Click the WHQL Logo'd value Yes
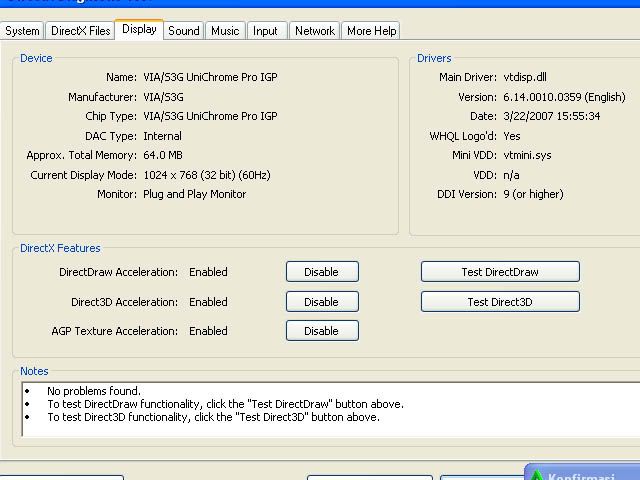Viewport: 640px width, 480px height. 512,136
